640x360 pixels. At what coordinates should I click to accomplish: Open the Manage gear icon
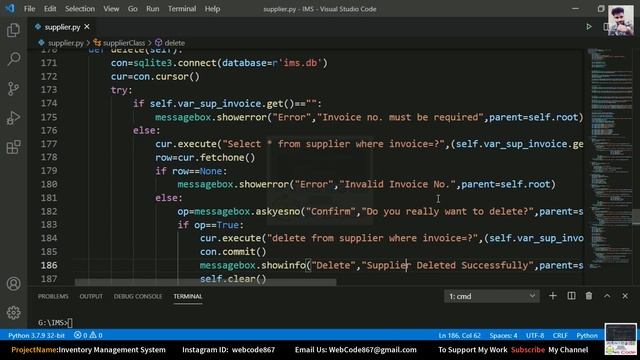click(13, 313)
